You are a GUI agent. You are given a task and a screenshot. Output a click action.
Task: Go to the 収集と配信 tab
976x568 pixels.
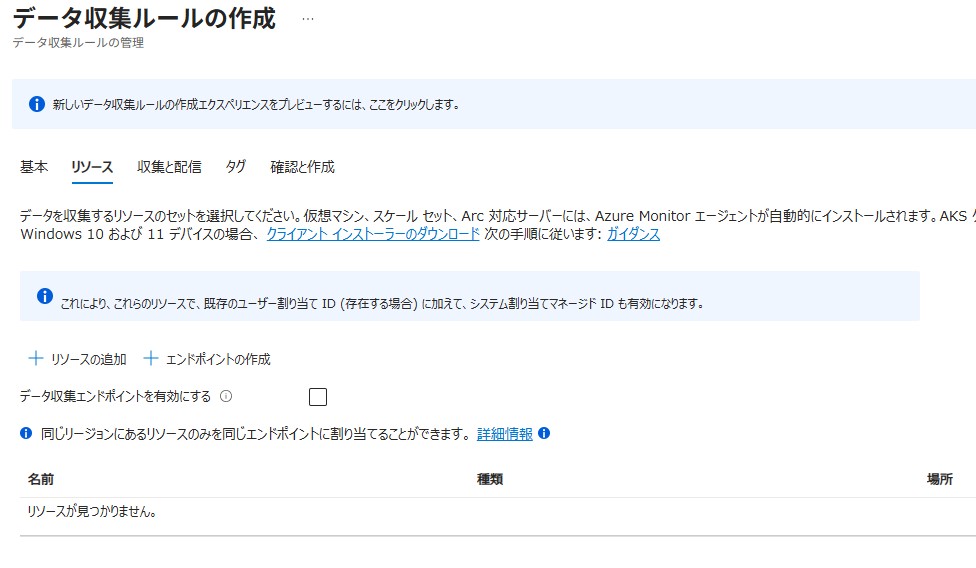[169, 167]
